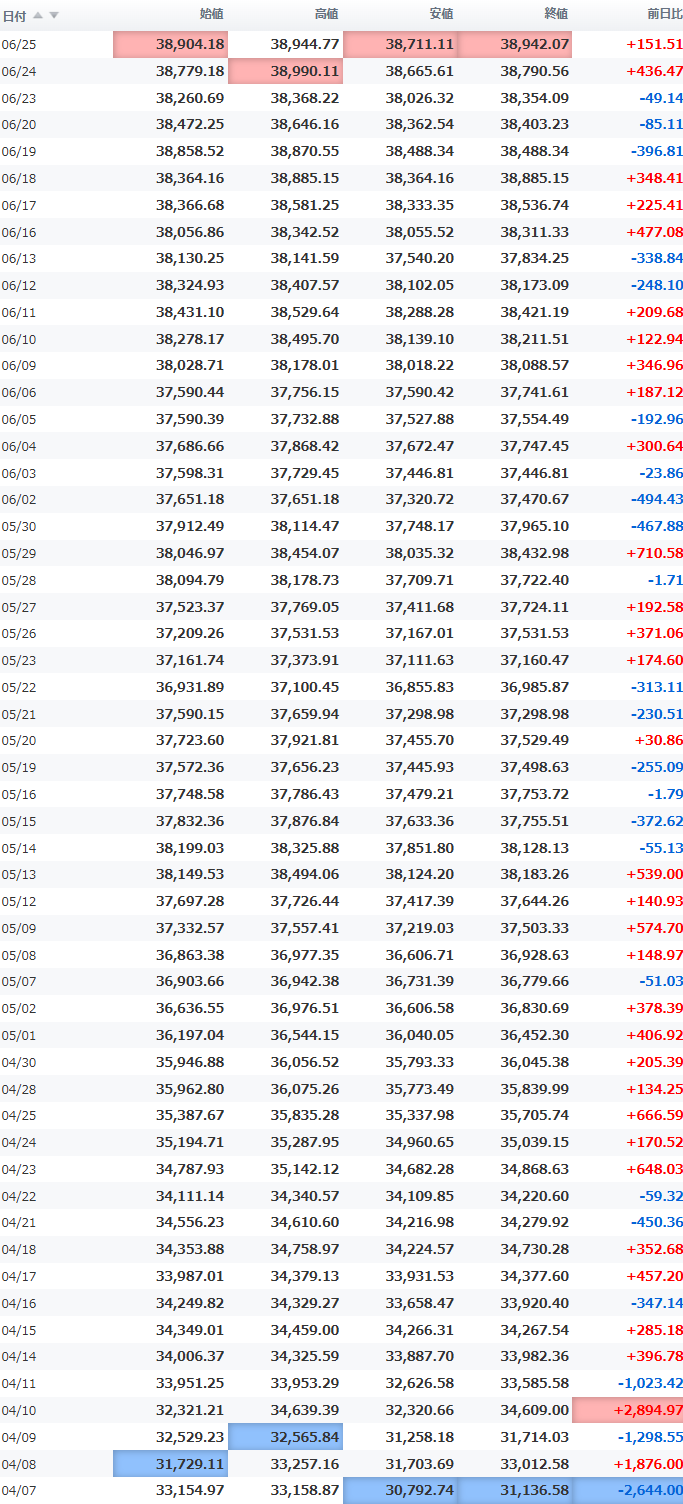Click the 06/25 closing value 38,942.07
The height and width of the screenshot is (1504, 683).
click(x=515, y=45)
